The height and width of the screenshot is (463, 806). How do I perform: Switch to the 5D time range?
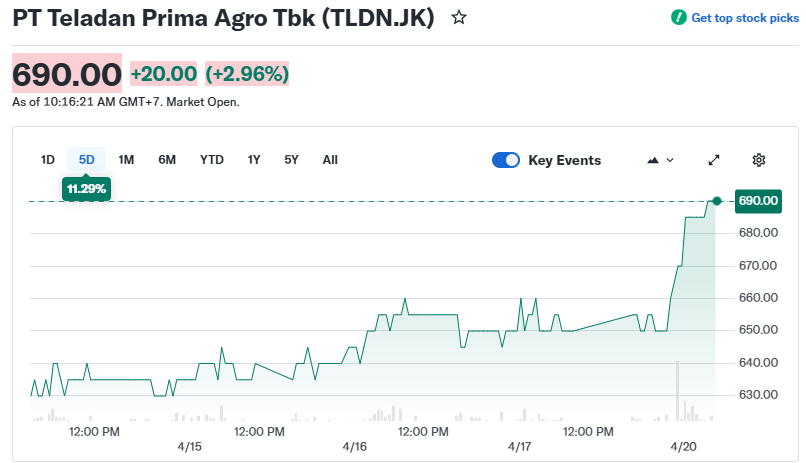[87, 160]
